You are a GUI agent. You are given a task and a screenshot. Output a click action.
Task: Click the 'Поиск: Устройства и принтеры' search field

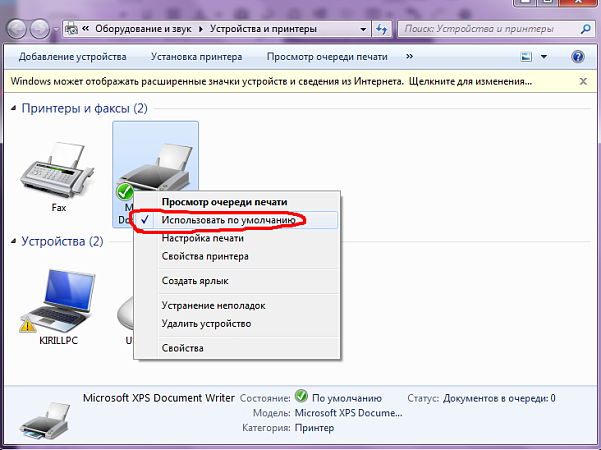point(489,29)
